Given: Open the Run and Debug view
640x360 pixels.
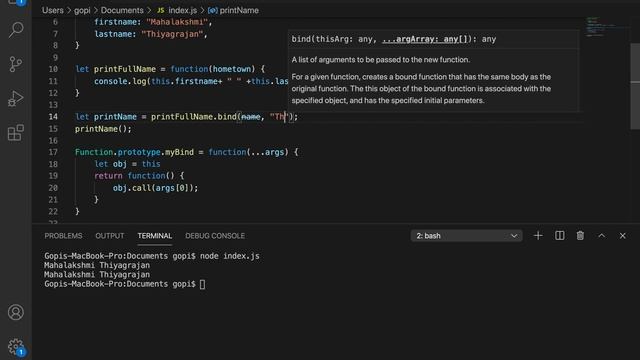Looking at the screenshot, I should coord(16,98).
